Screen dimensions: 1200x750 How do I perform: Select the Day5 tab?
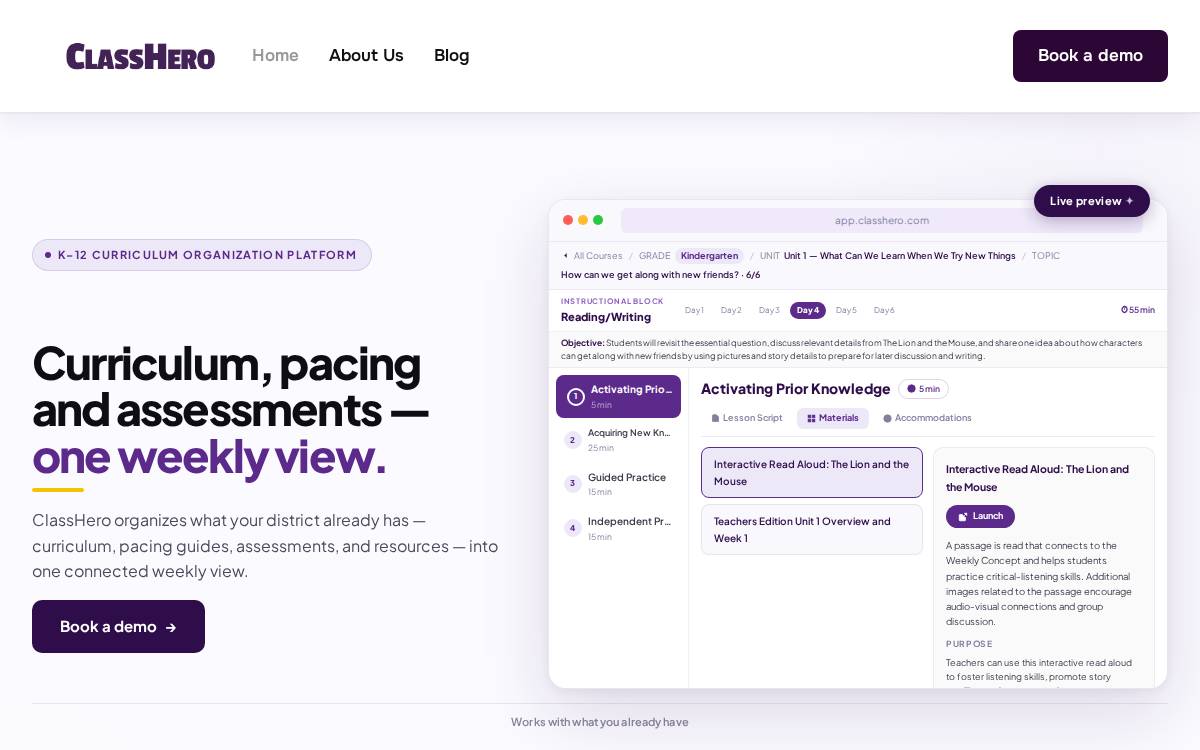pos(846,310)
